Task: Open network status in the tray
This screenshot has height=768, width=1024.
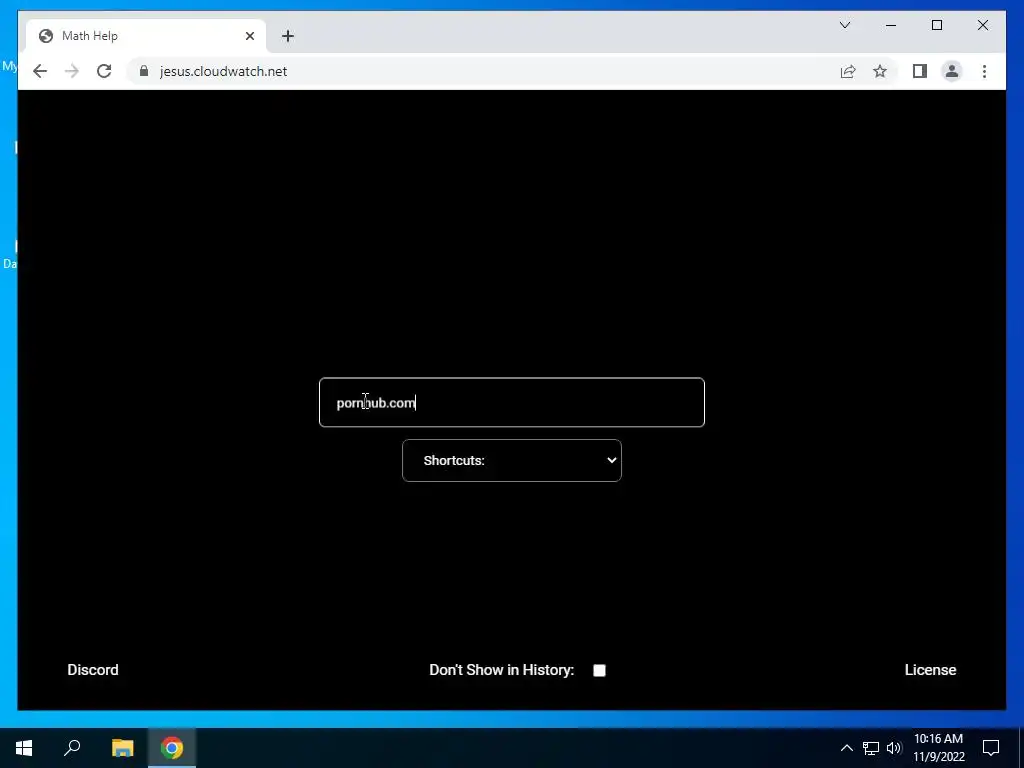Action: point(871,748)
